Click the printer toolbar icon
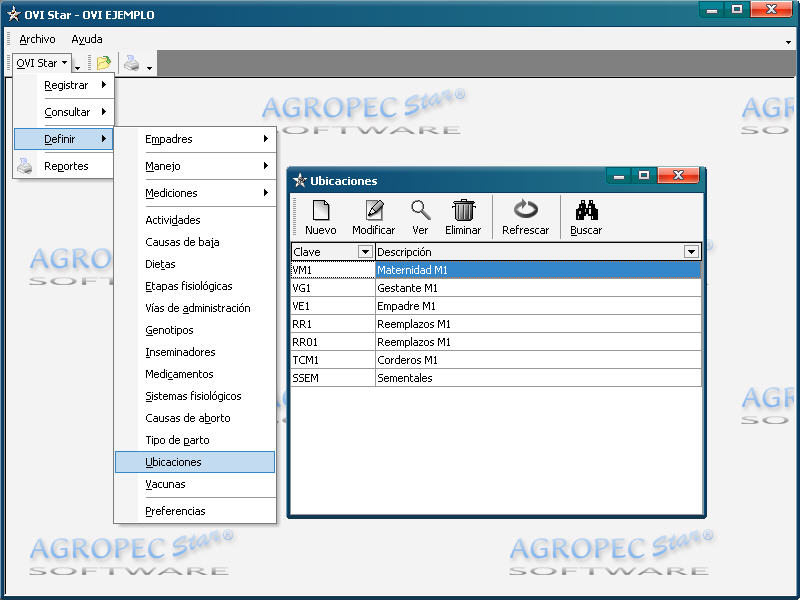800x600 pixels. click(x=132, y=63)
